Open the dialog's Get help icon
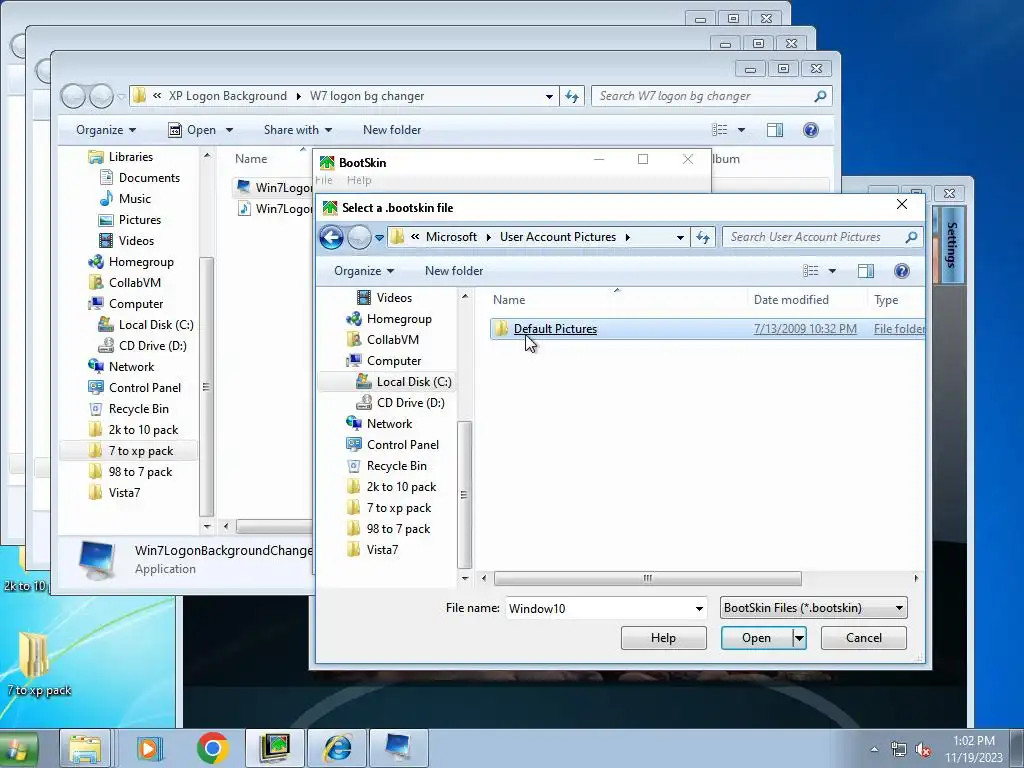This screenshot has height=768, width=1024. (x=901, y=271)
